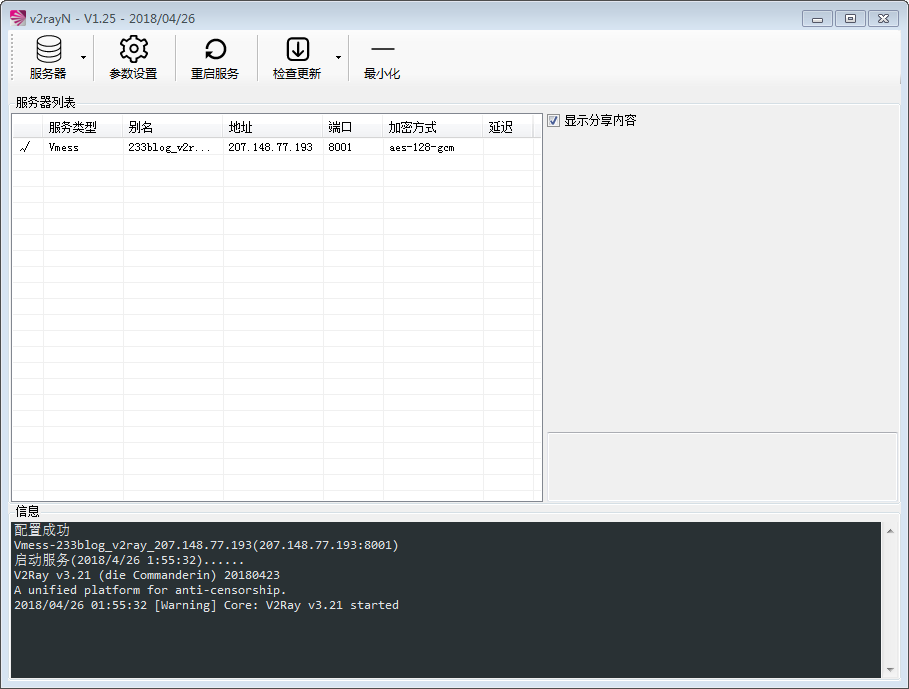This screenshot has height=689, width=909.
Task: Click the Warning Core started log line
Action: (206, 605)
